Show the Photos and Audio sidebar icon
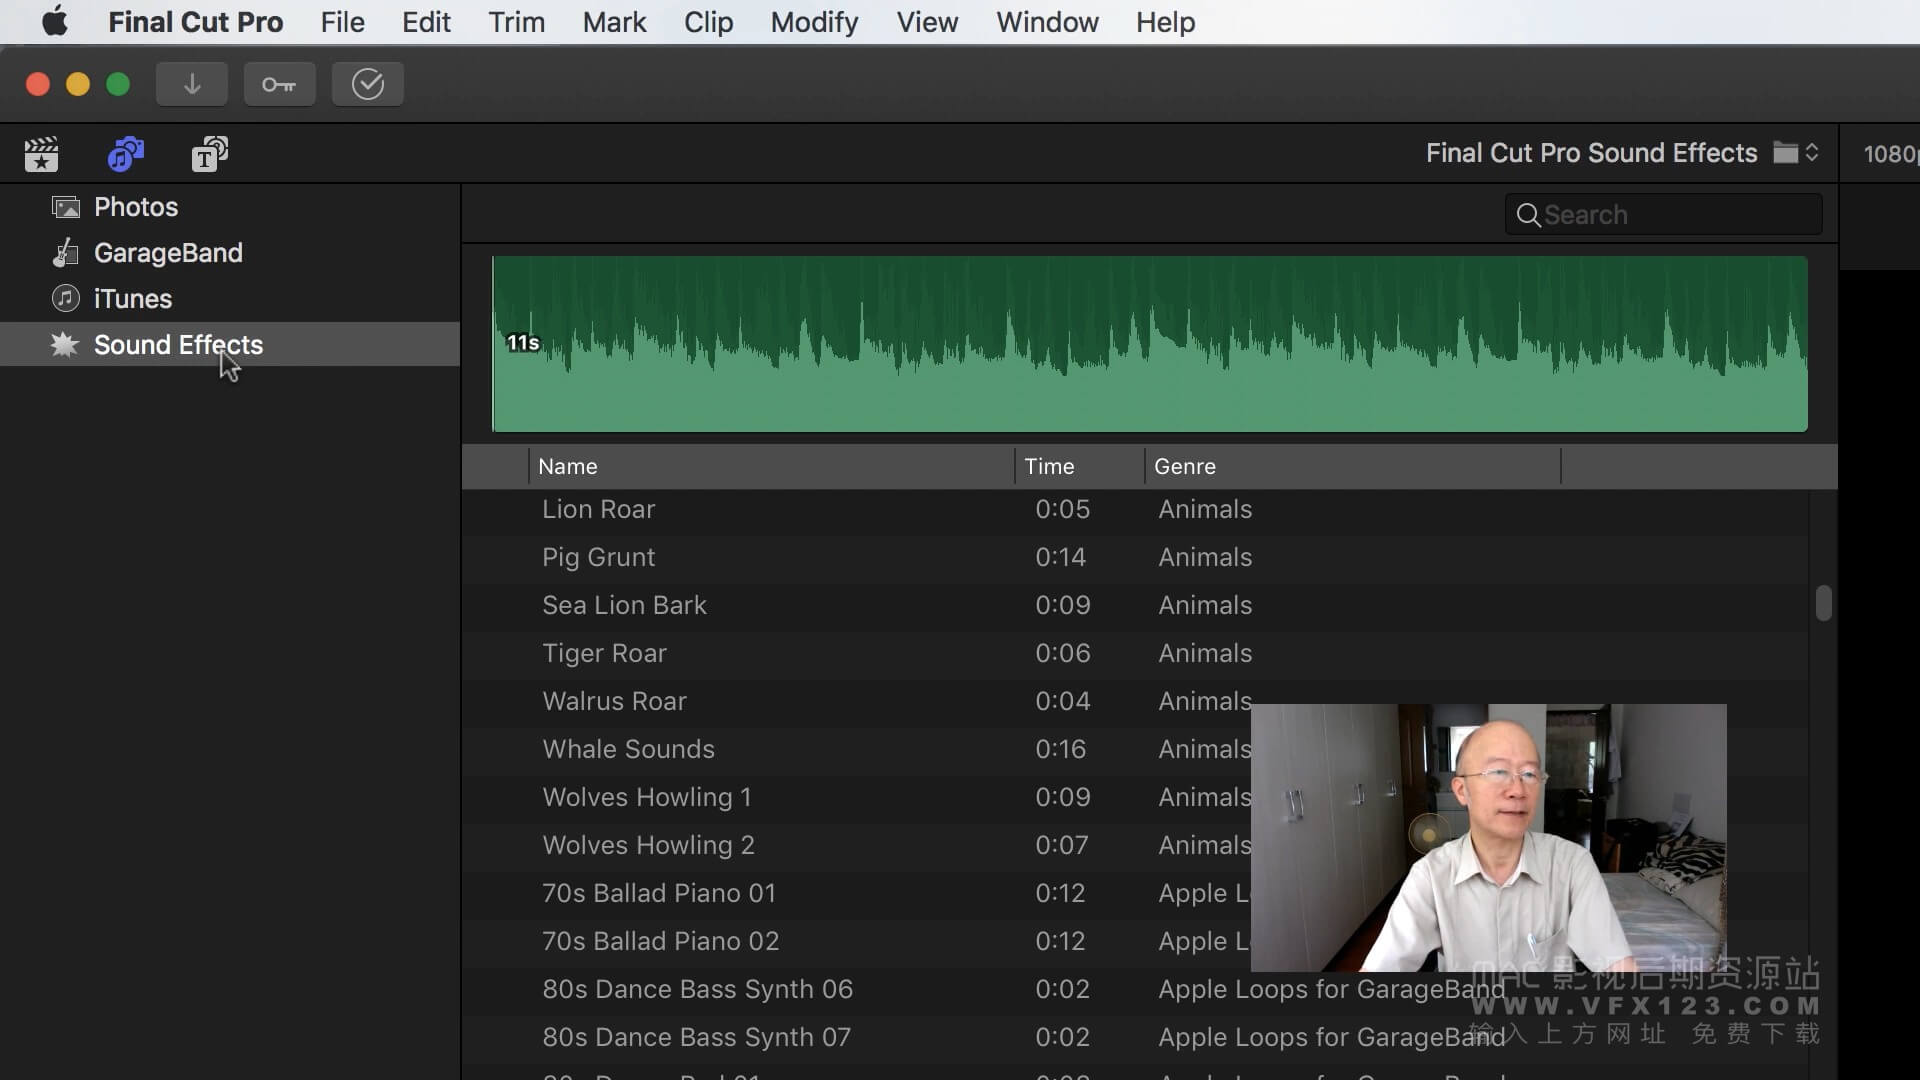 [126, 154]
